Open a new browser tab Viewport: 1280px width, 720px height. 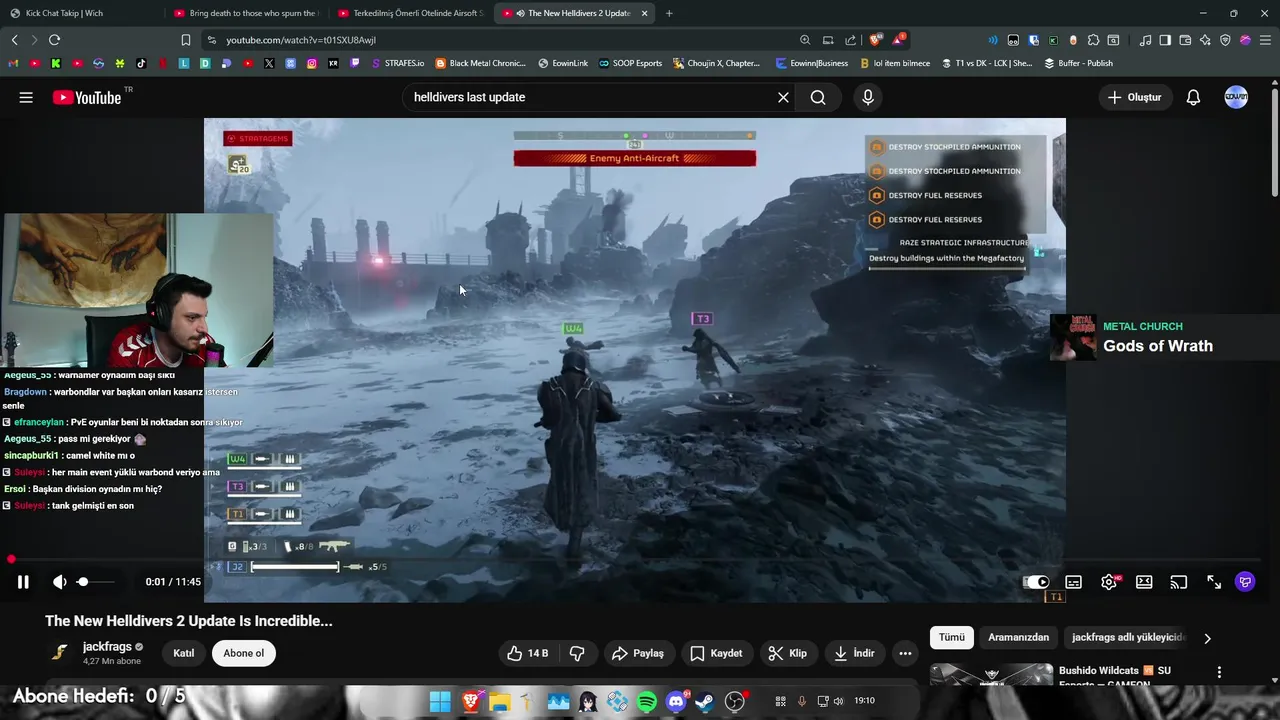pos(669,13)
